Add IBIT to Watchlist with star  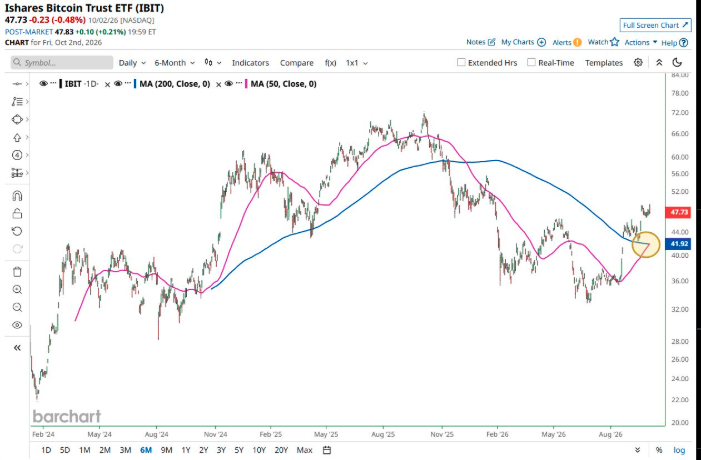[603, 42]
